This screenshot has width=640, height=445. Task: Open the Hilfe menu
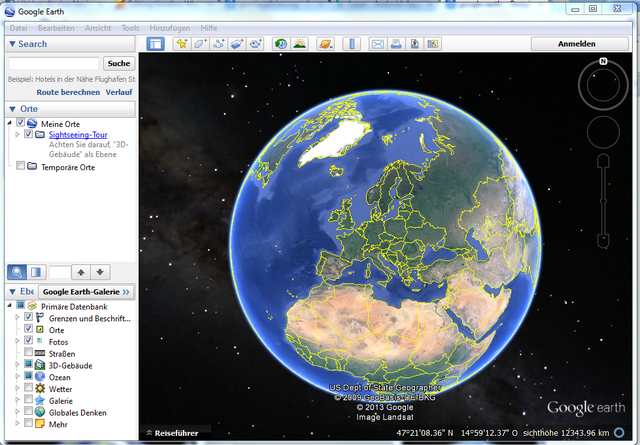click(x=209, y=28)
